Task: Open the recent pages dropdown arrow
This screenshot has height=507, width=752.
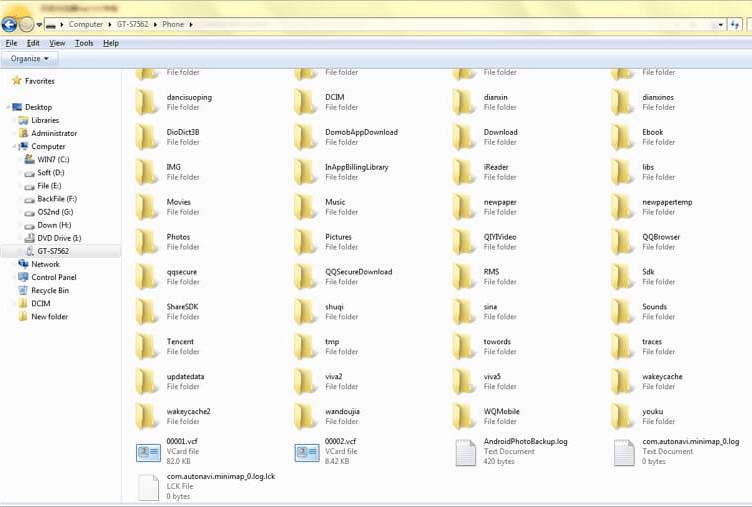Action: click(x=40, y=25)
